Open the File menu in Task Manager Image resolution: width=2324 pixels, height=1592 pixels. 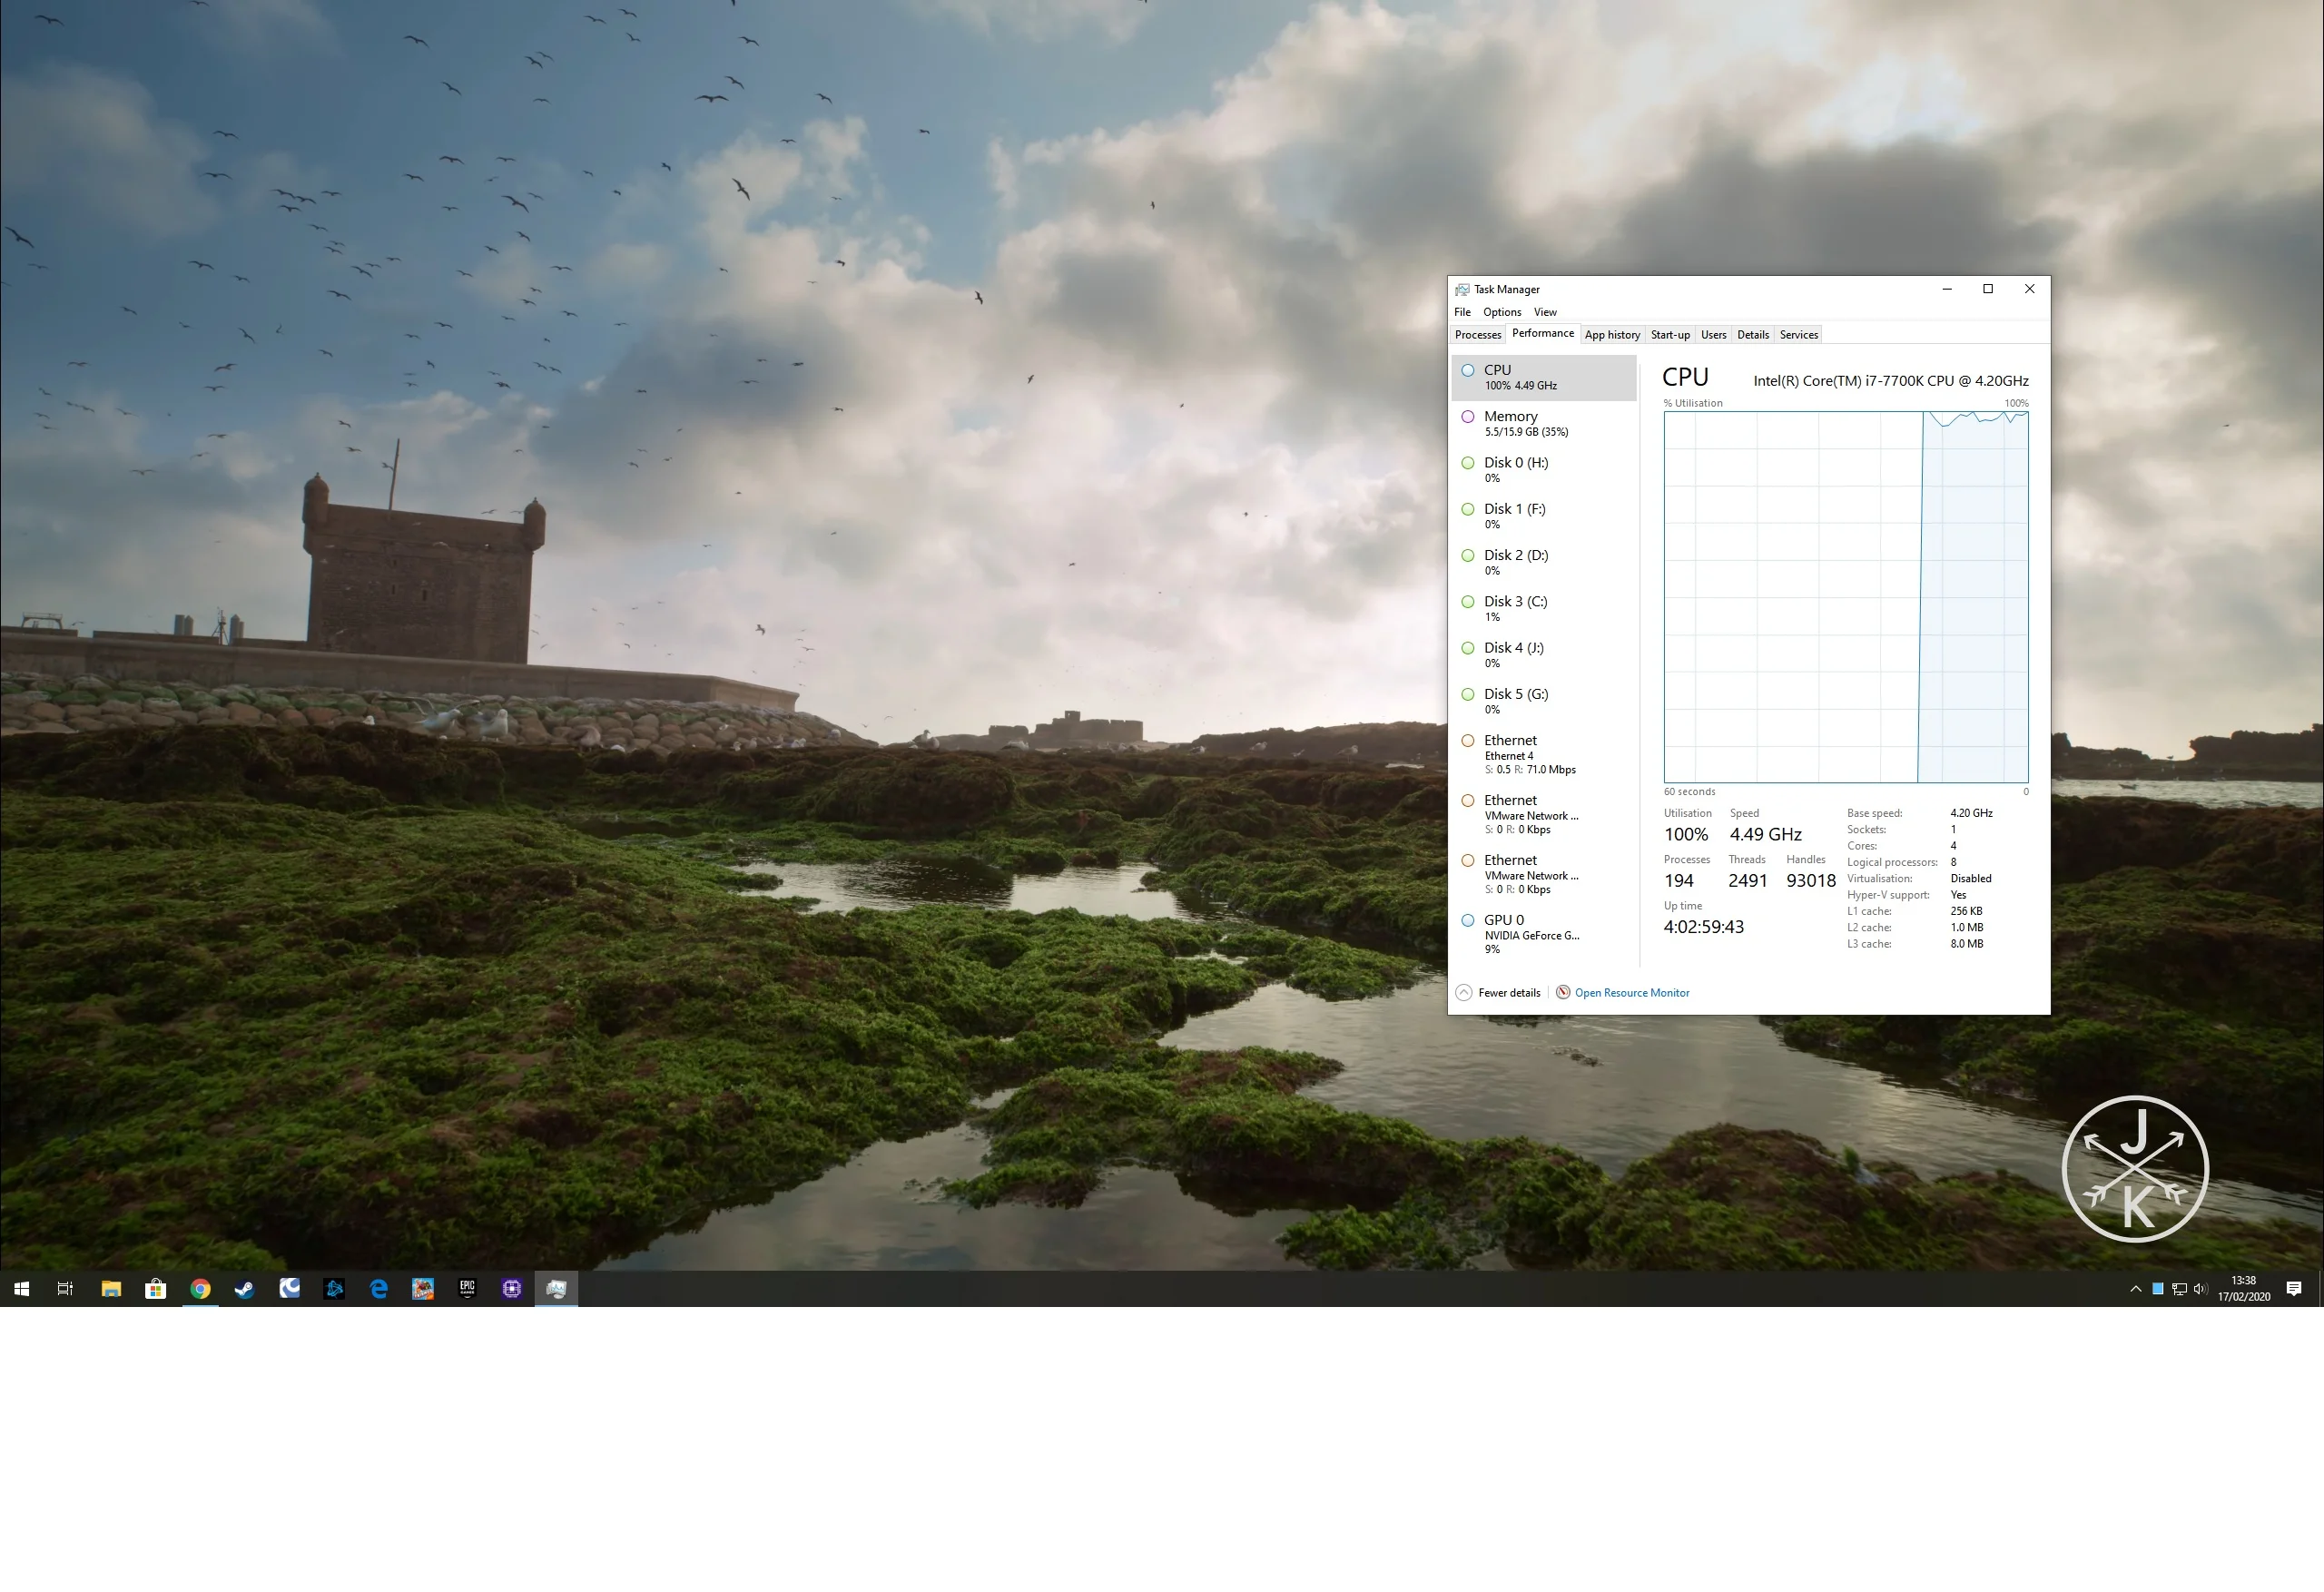point(1462,312)
